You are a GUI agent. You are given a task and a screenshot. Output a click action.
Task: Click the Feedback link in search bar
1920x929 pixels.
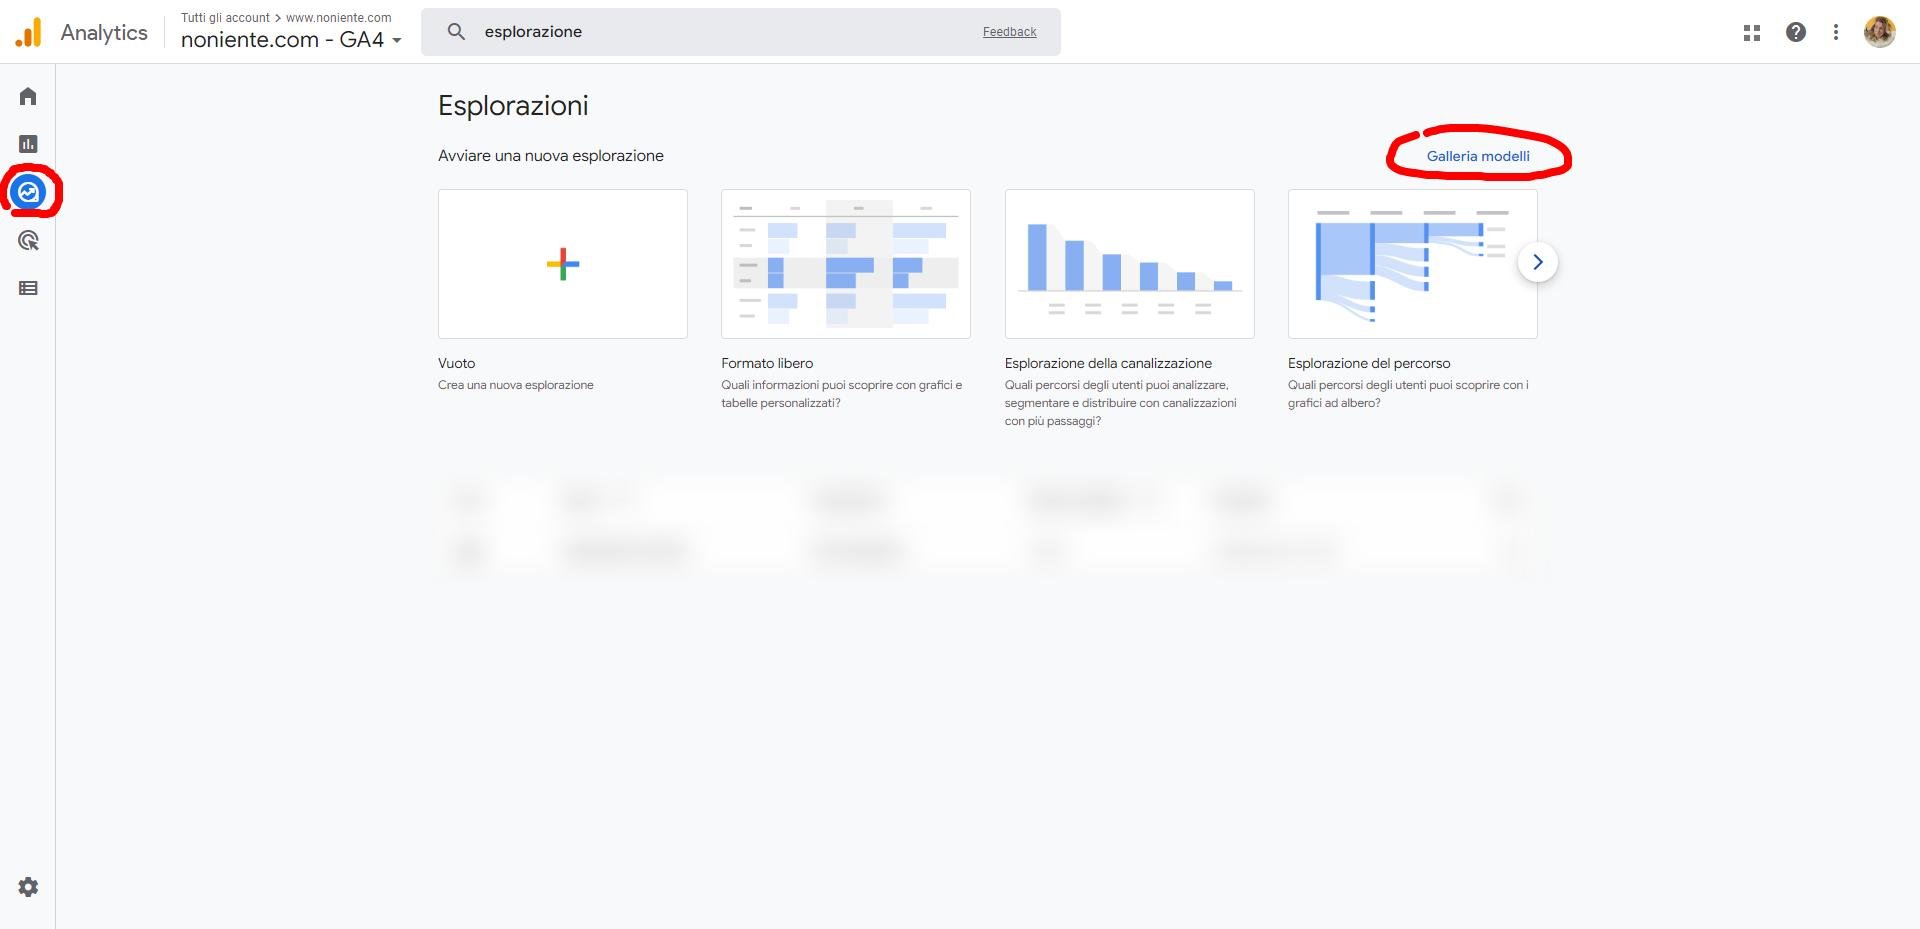point(1009,32)
